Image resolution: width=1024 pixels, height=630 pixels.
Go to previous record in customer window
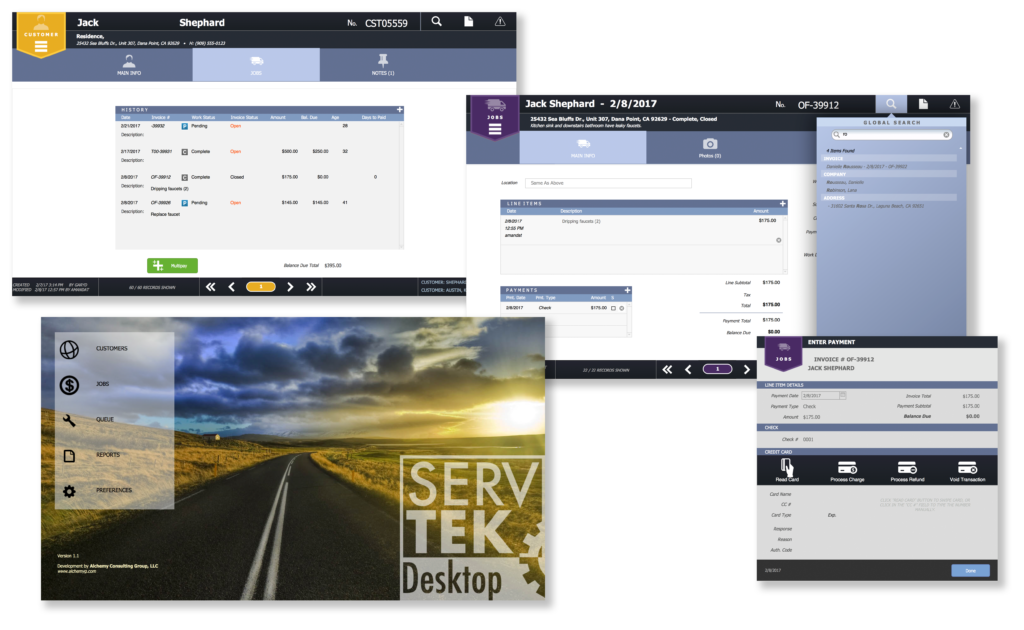click(231, 287)
